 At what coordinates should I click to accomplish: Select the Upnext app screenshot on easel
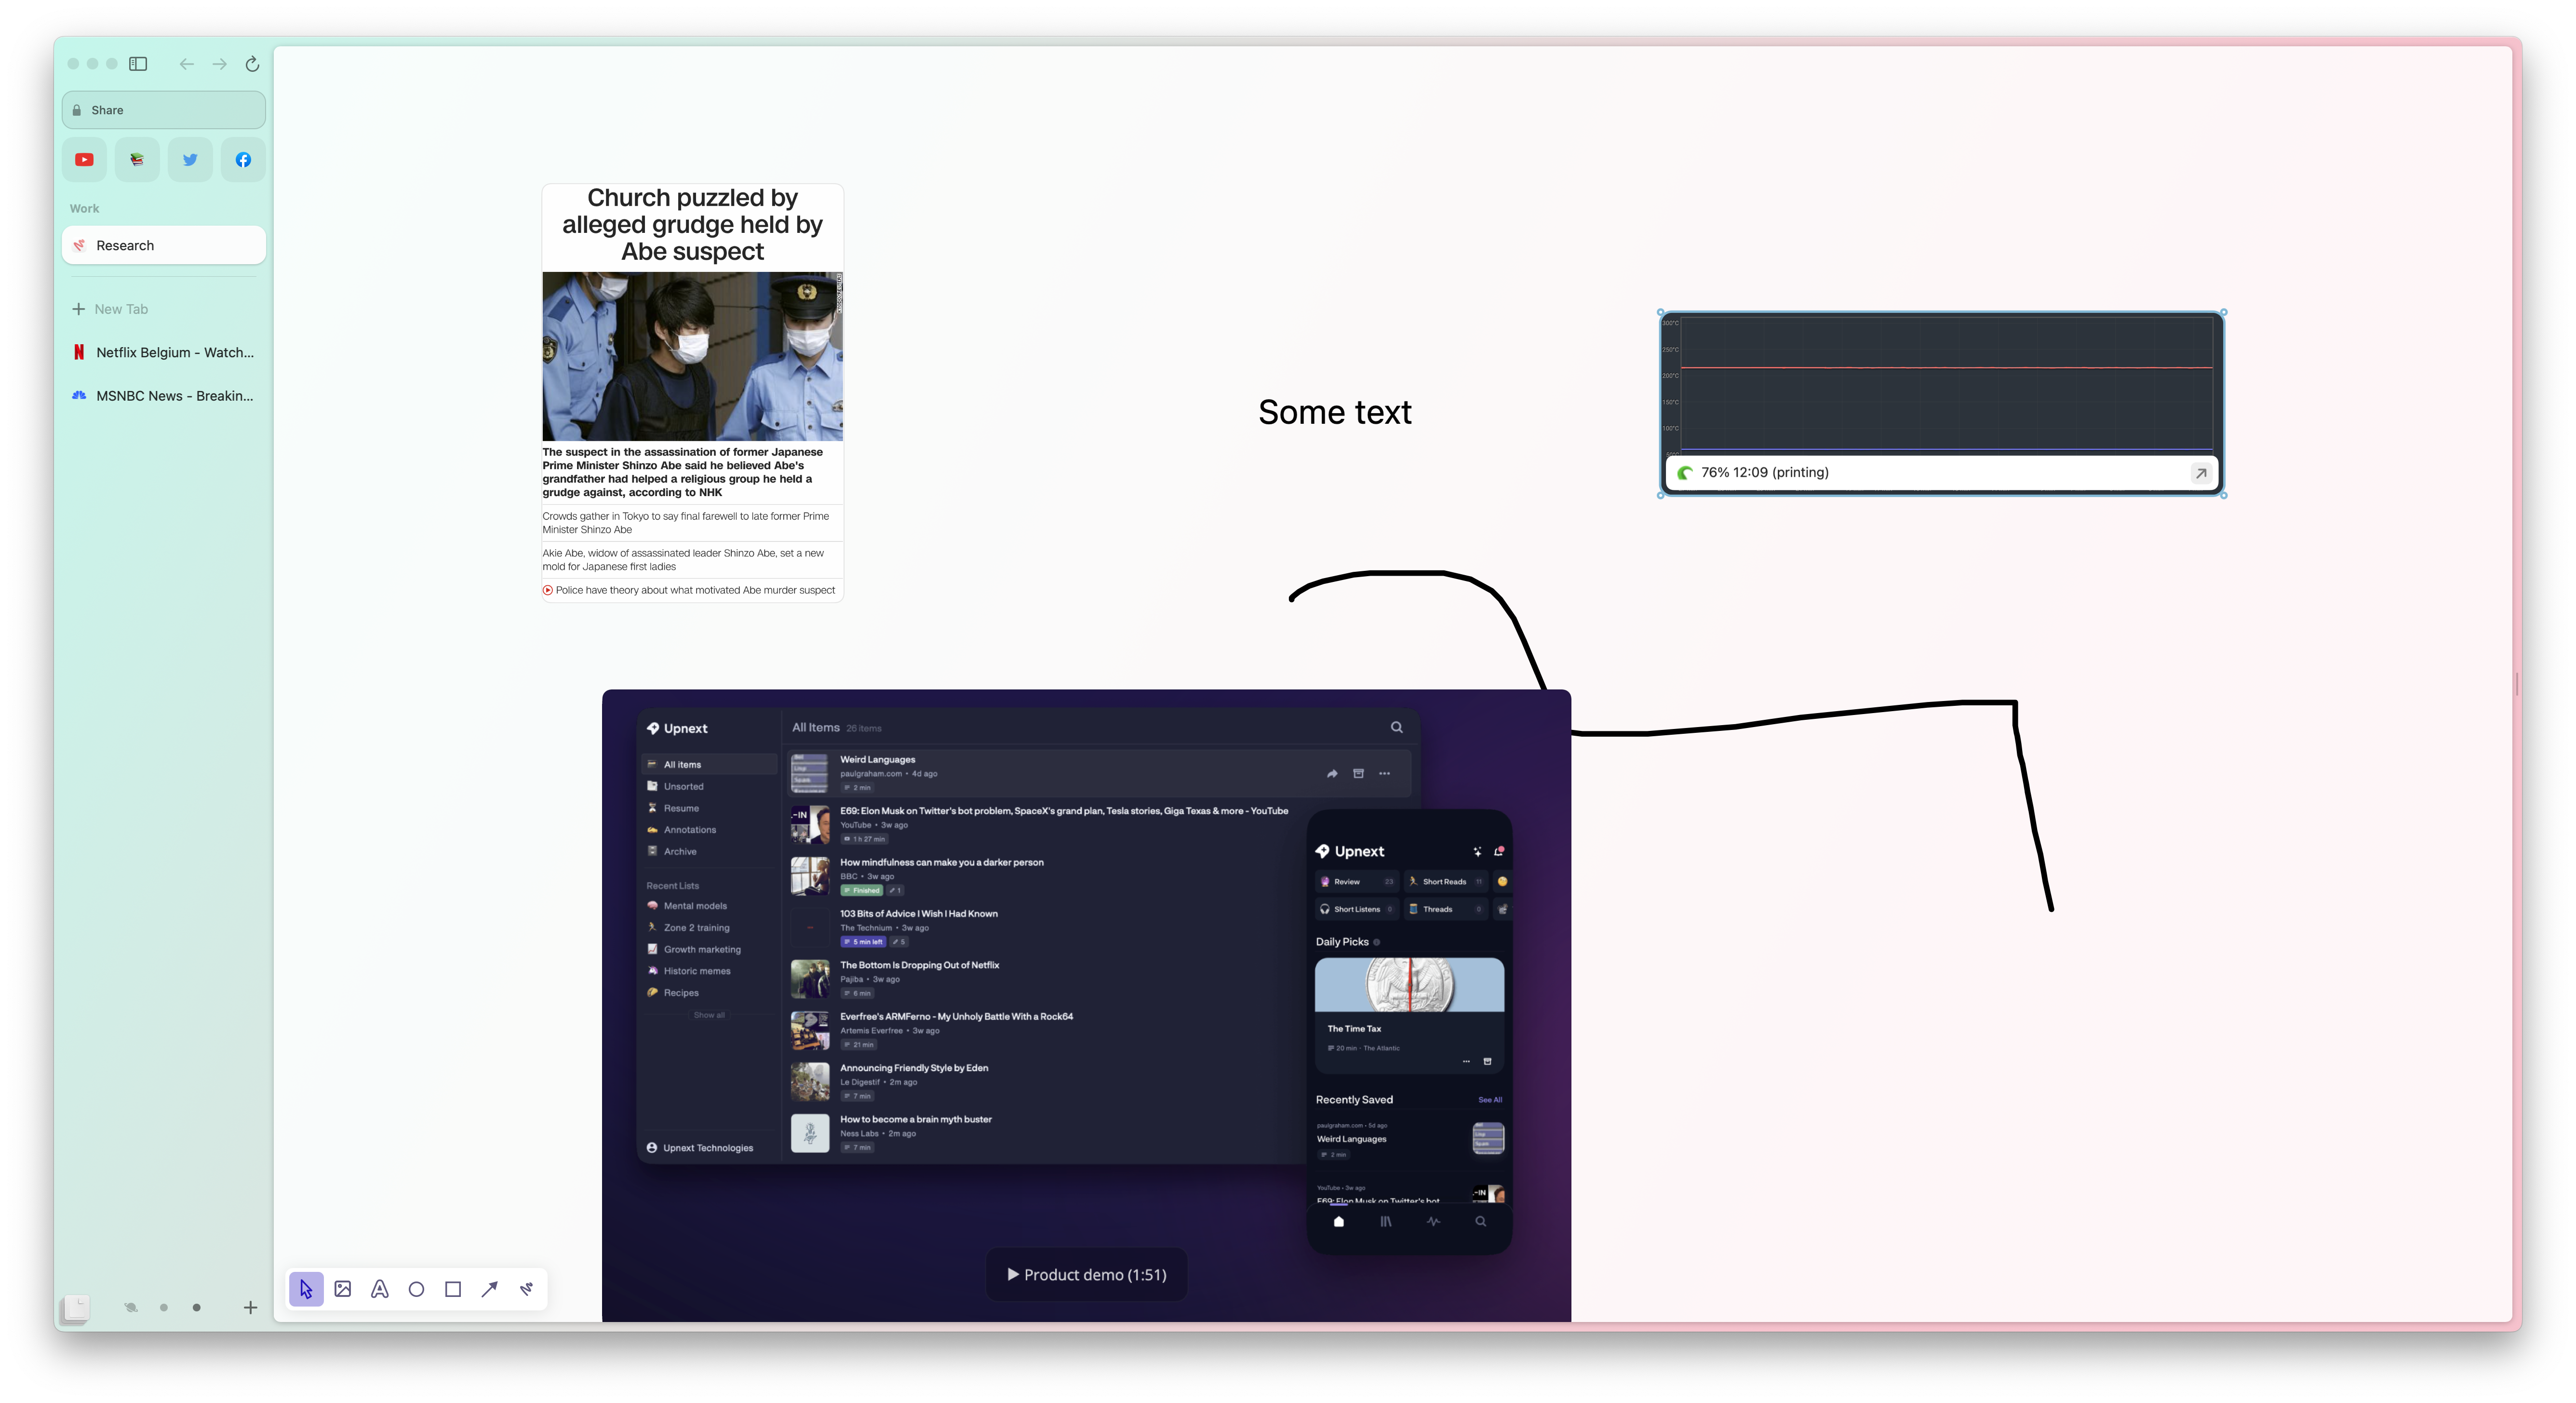click(x=1086, y=1005)
